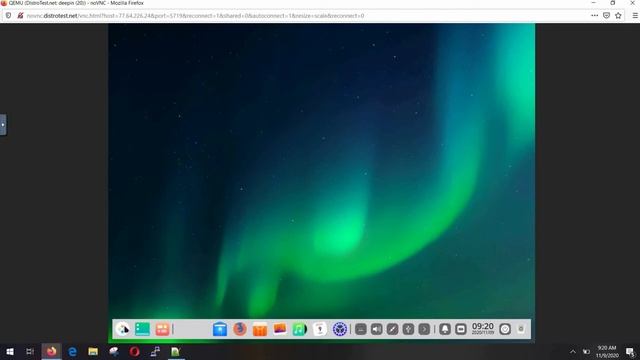Open the red show-desktop grid icon in dock

[x=162, y=329]
